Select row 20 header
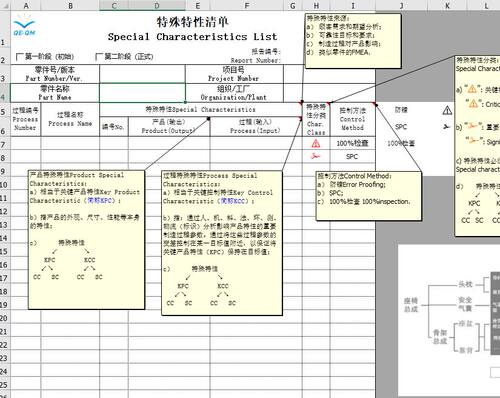The image size is (500, 398). (4, 317)
